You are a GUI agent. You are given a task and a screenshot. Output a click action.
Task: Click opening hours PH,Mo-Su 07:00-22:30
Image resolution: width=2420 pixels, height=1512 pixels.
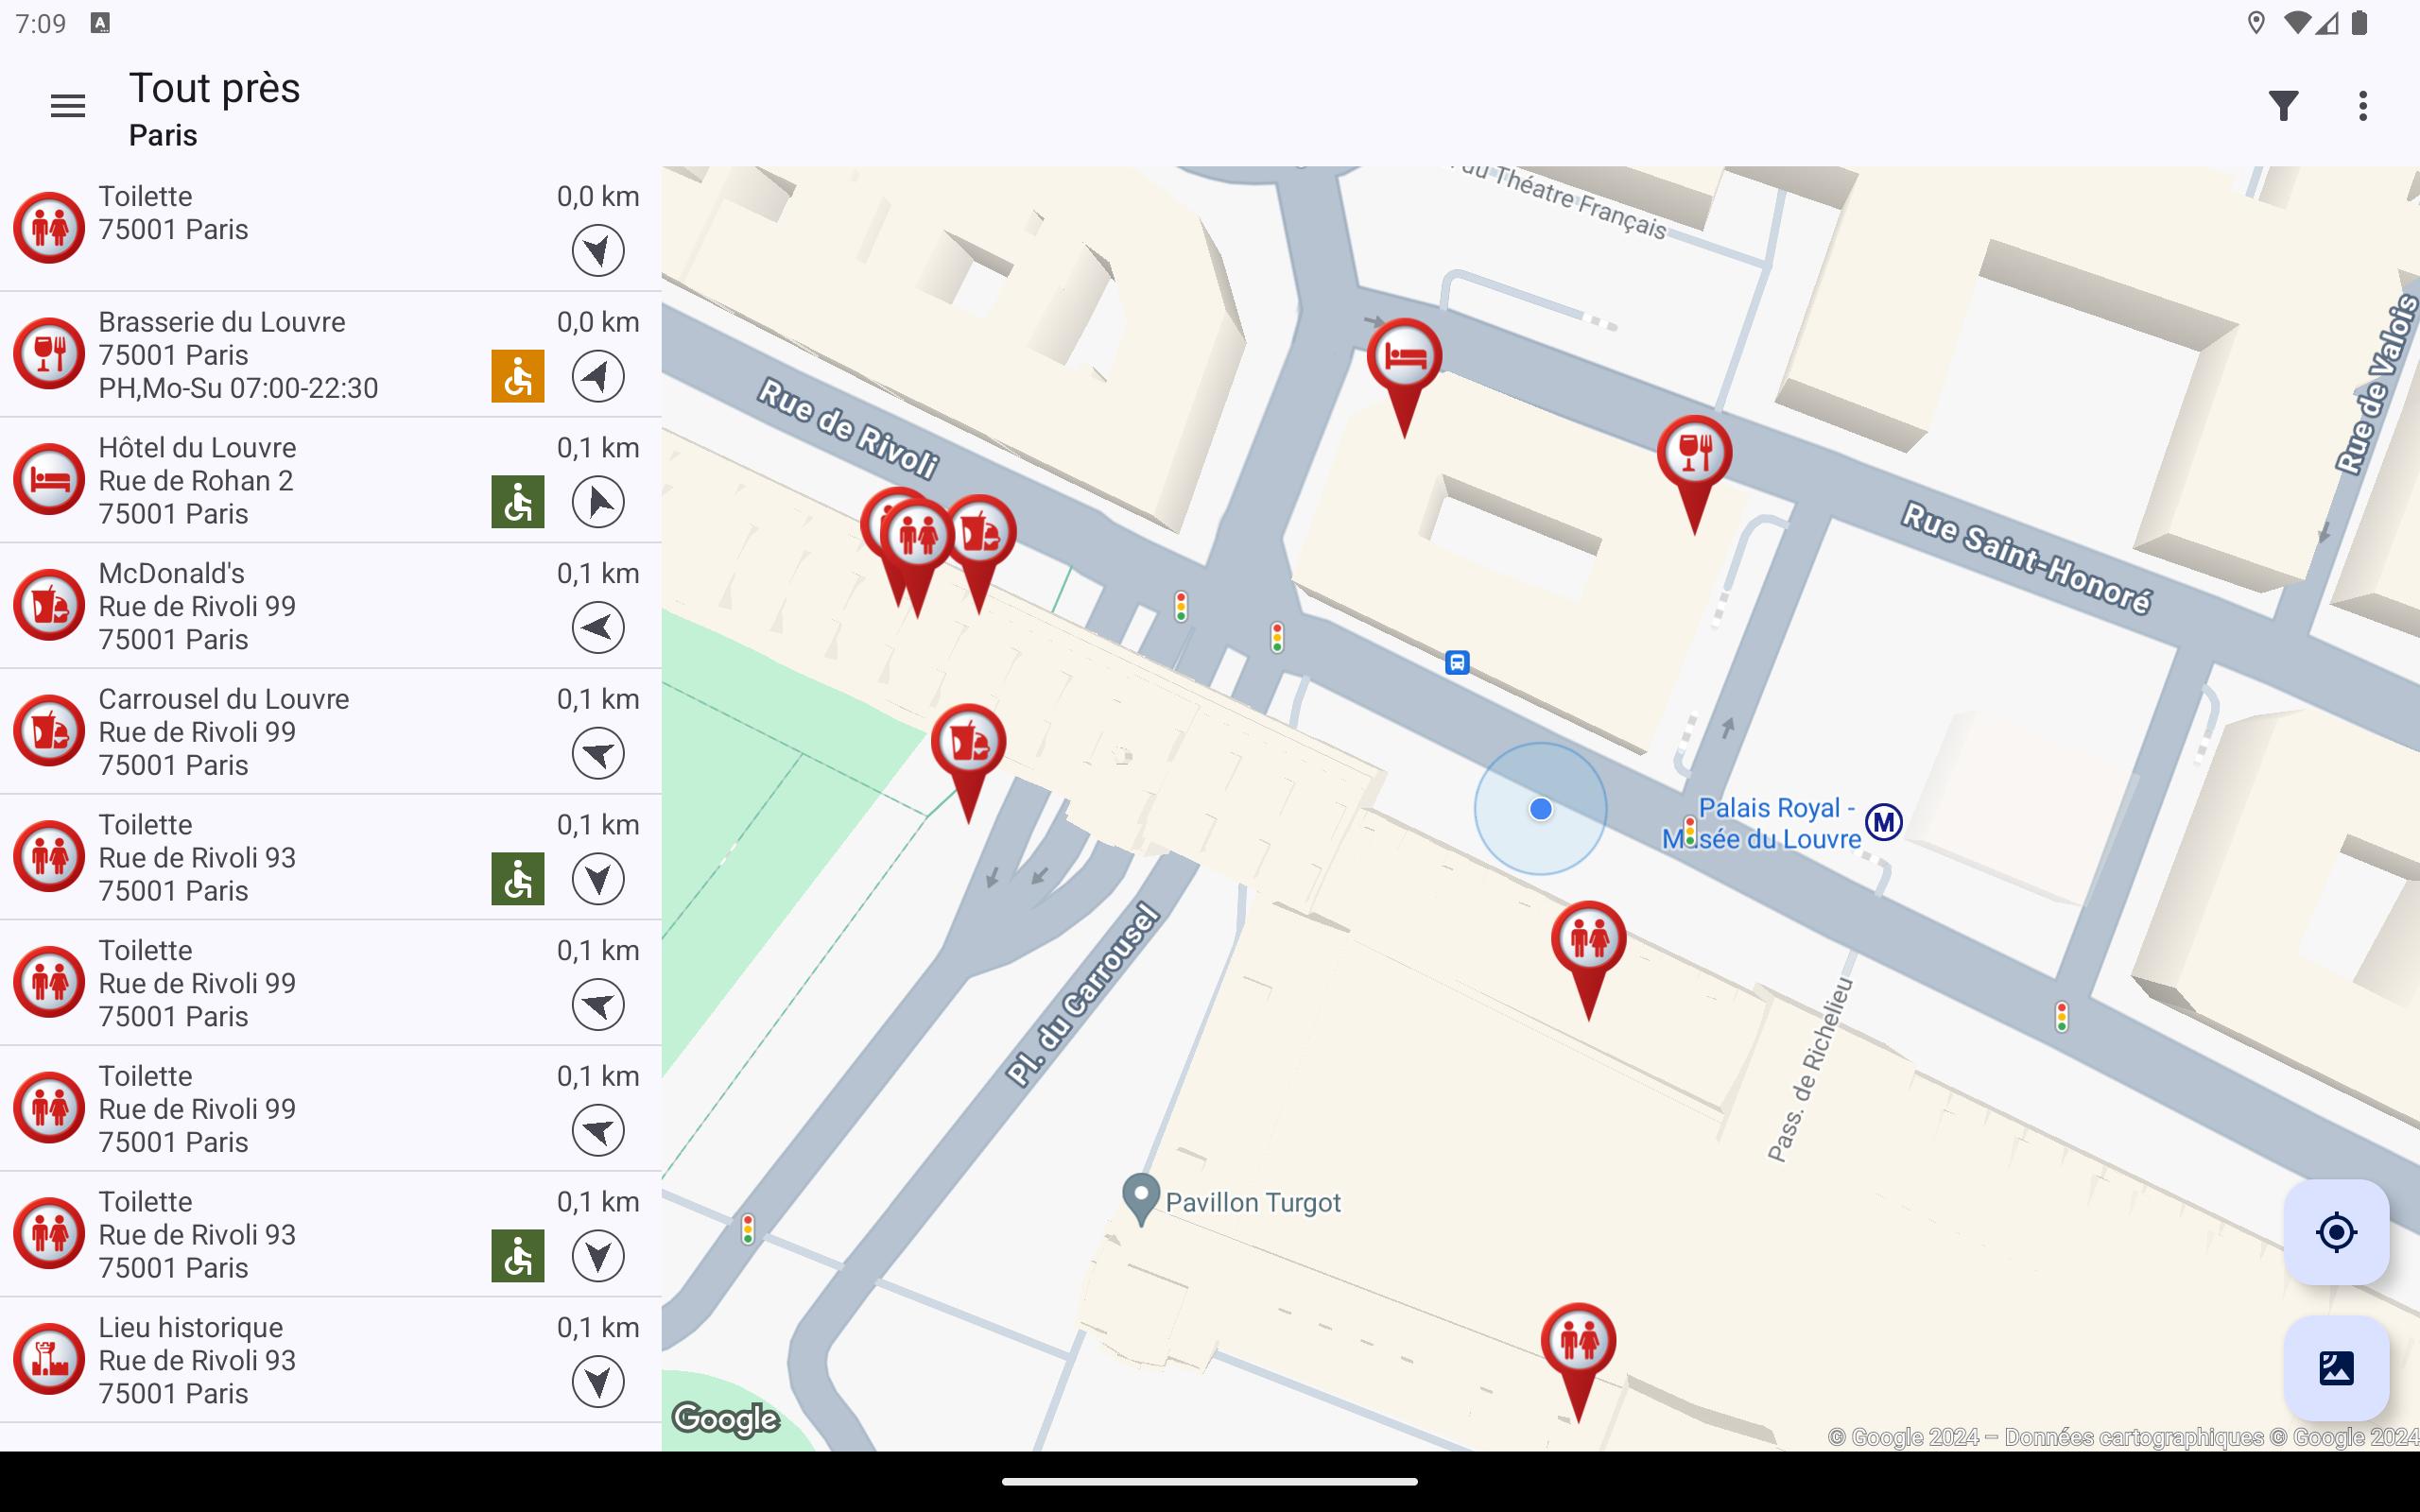click(x=238, y=388)
